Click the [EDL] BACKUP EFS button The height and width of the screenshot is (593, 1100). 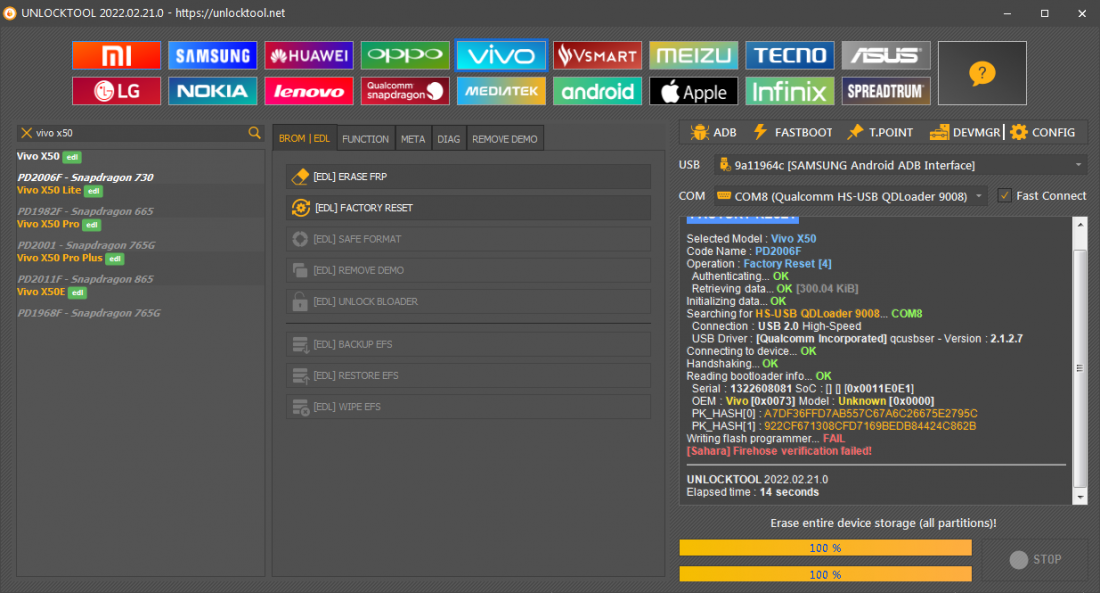coord(469,345)
